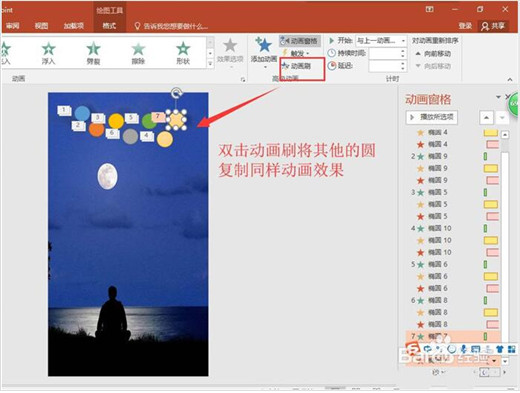This screenshot has height=393, width=520.
Task: Select yellow-star 椭圆 4 animation row
Action: click(454, 132)
